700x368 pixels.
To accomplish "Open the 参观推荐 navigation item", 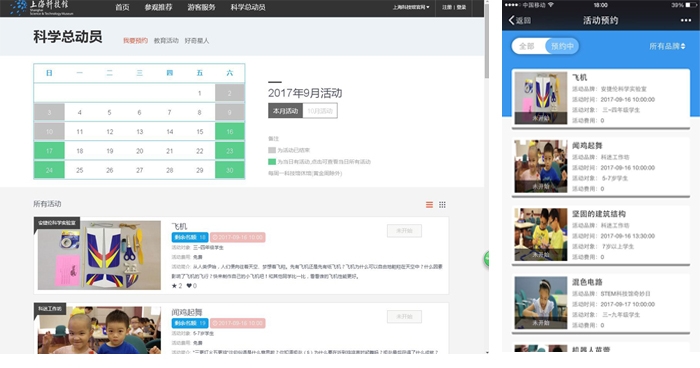I will (x=158, y=7).
